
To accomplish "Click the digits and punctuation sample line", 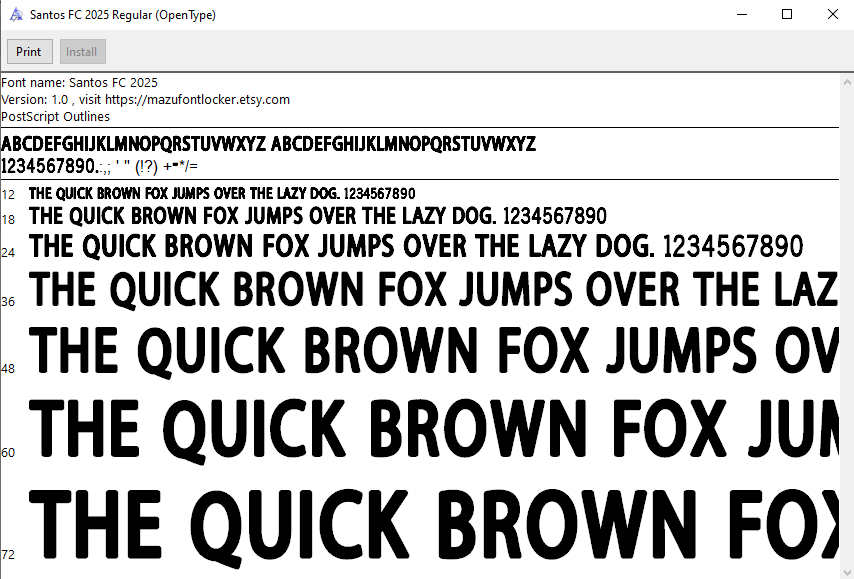I will (x=100, y=166).
